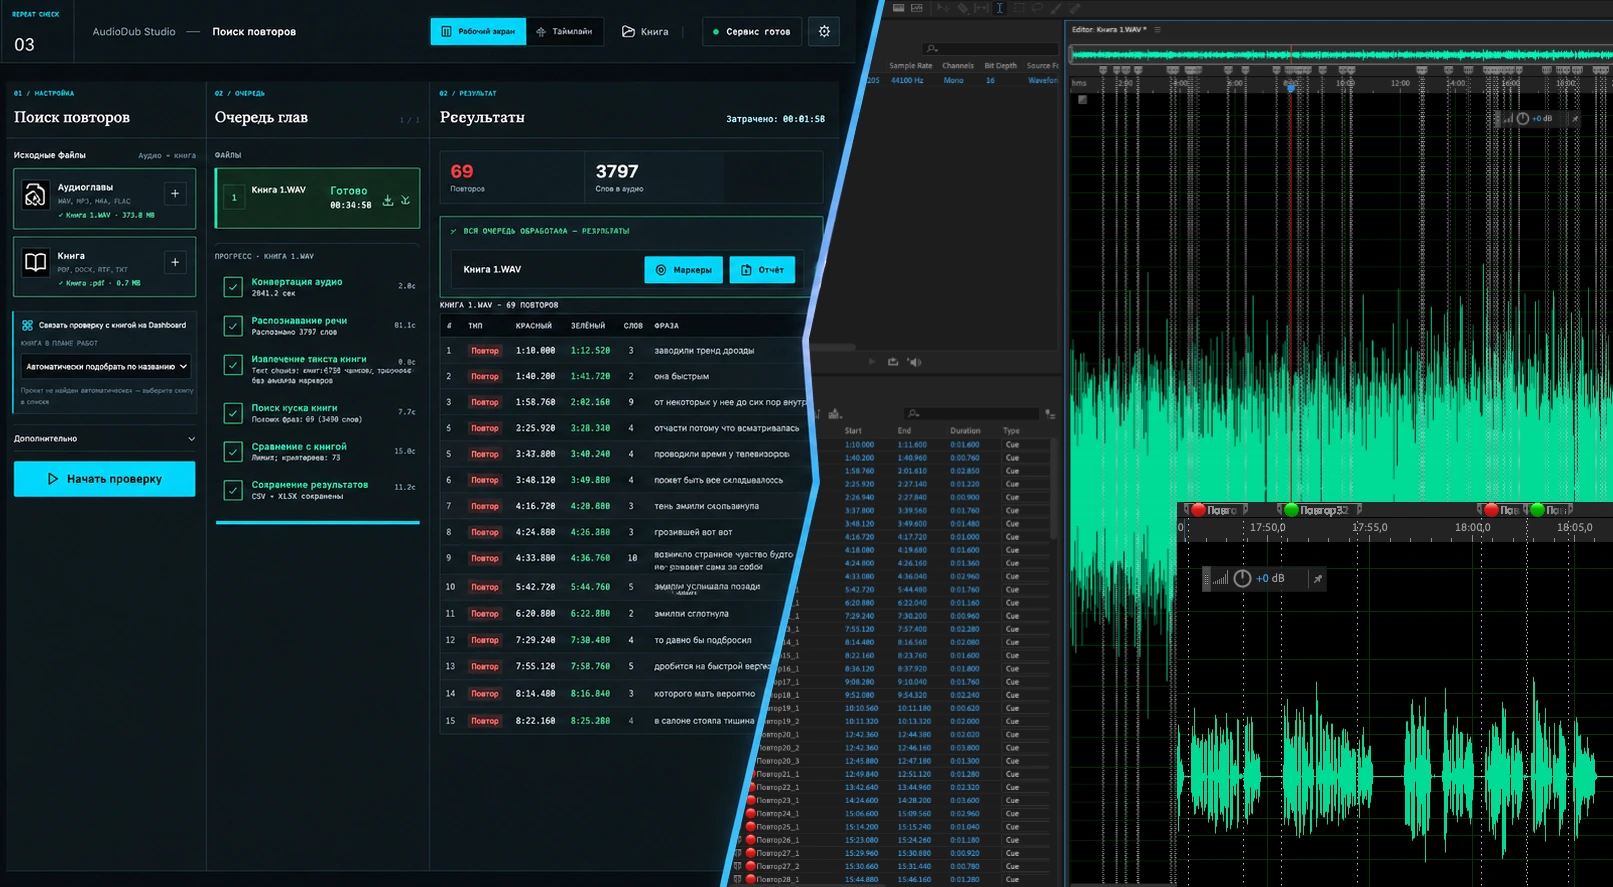This screenshot has width=1613, height=887.
Task: Expand the Дополнительно section
Action: (x=105, y=439)
